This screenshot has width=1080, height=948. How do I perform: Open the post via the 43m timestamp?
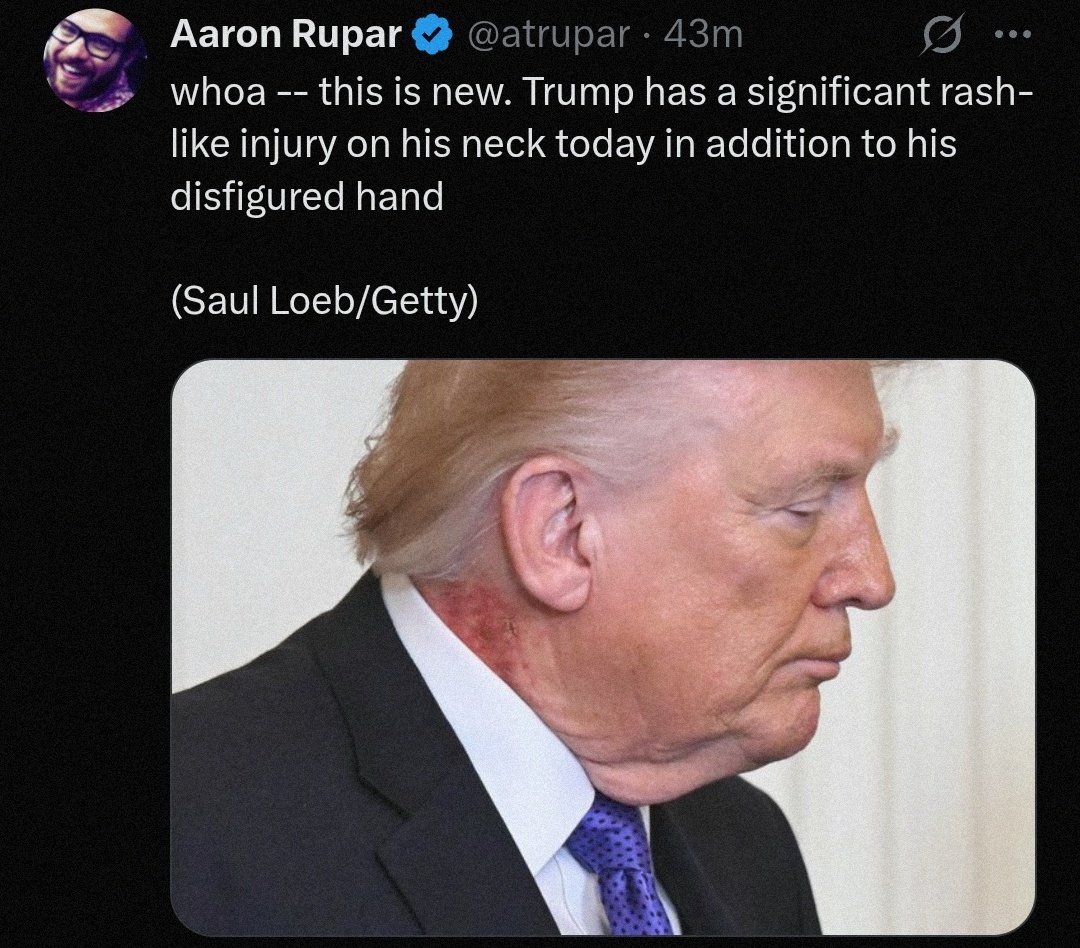tap(703, 35)
